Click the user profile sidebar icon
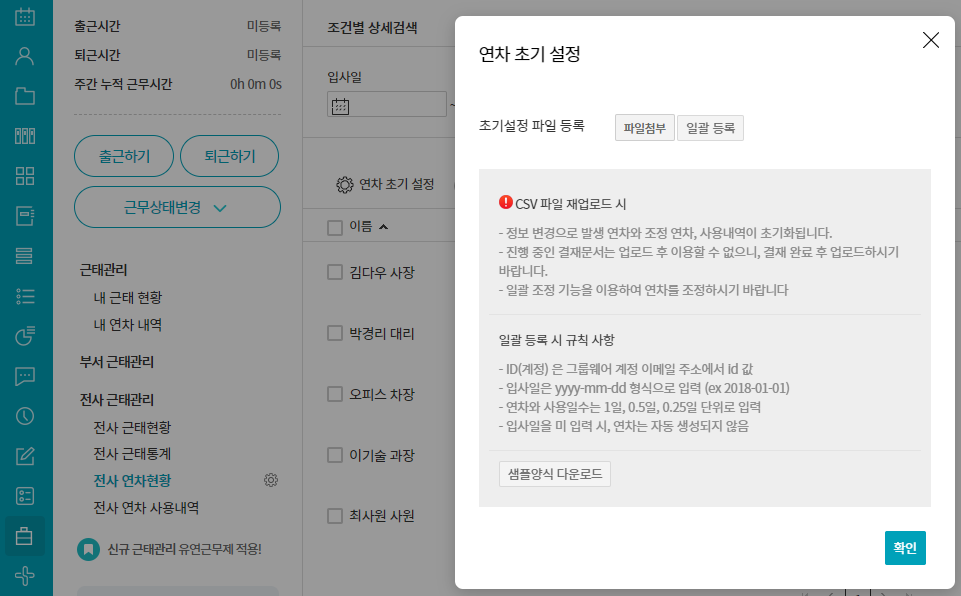 tap(25, 56)
